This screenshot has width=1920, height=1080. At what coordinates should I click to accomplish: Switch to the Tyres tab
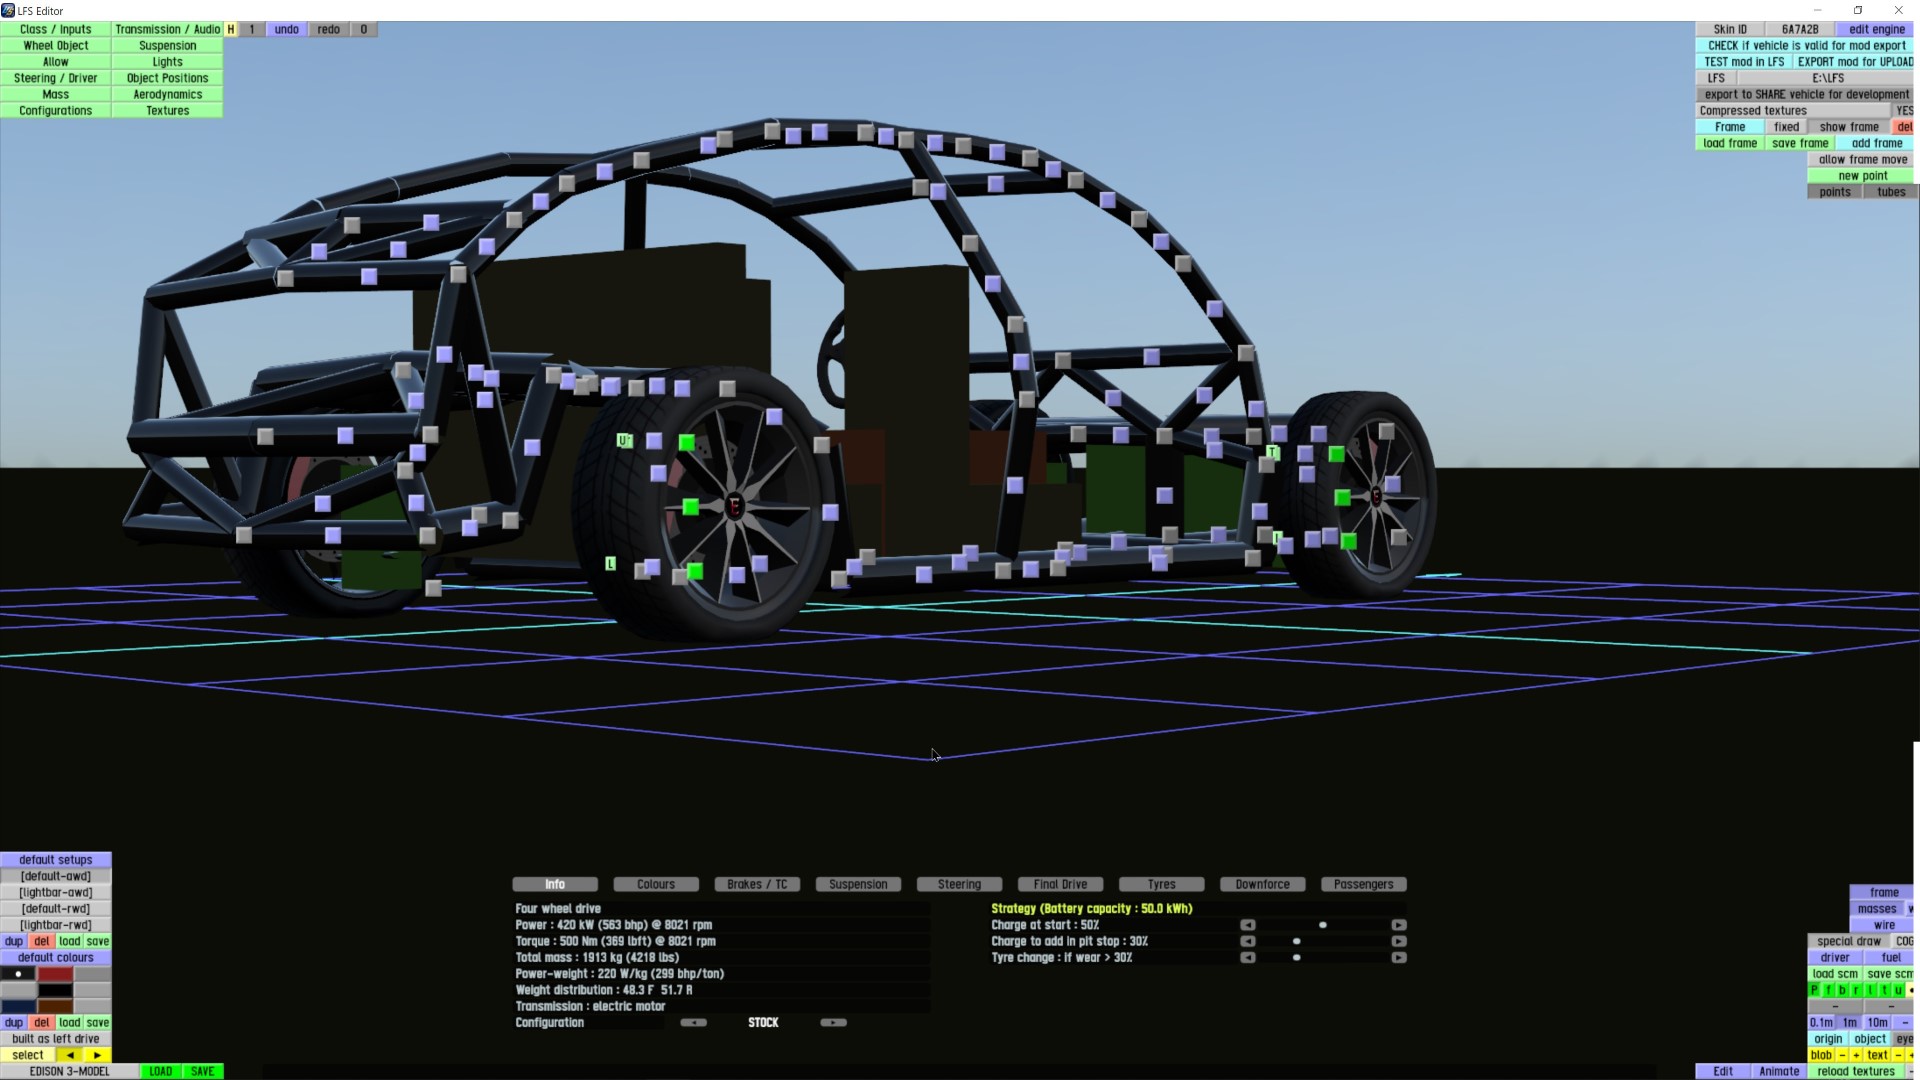[x=1161, y=884]
